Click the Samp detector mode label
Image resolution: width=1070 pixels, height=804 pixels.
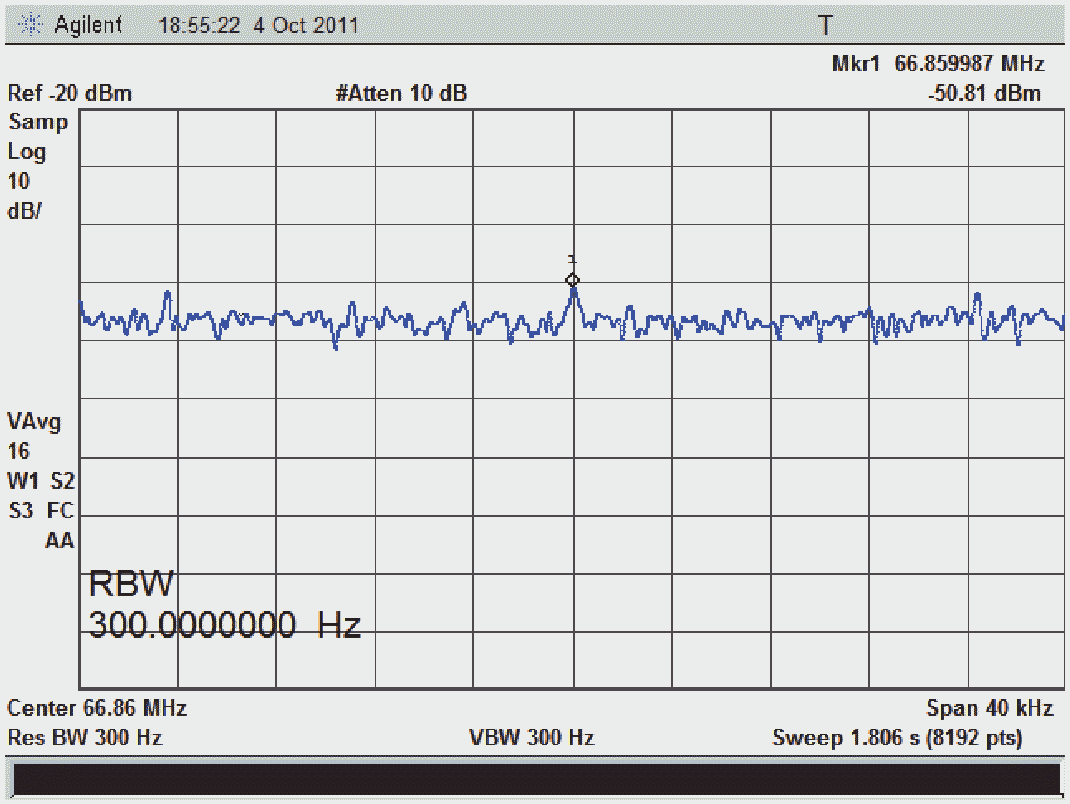38,123
